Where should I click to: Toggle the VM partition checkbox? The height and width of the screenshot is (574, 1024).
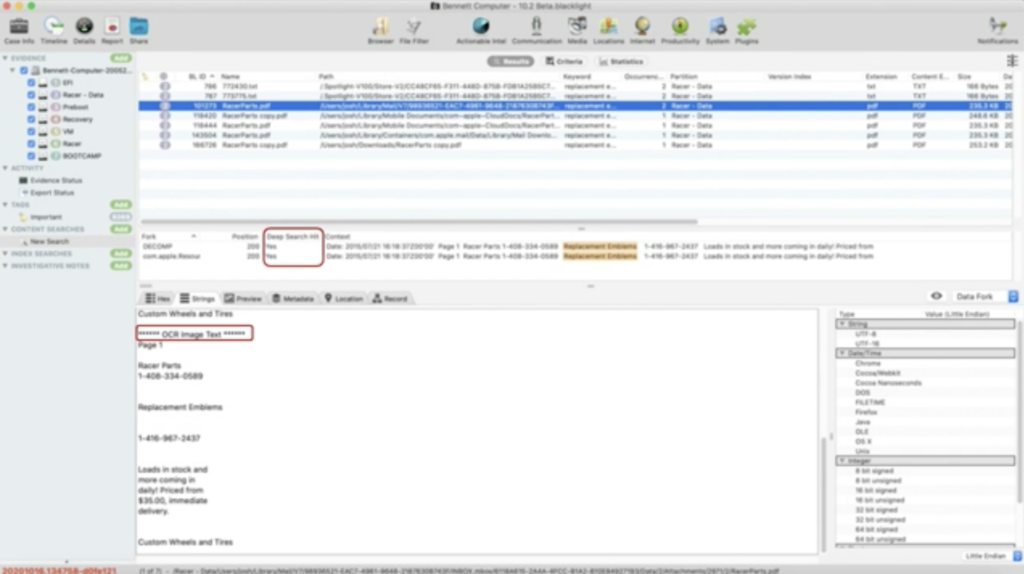[x=31, y=131]
